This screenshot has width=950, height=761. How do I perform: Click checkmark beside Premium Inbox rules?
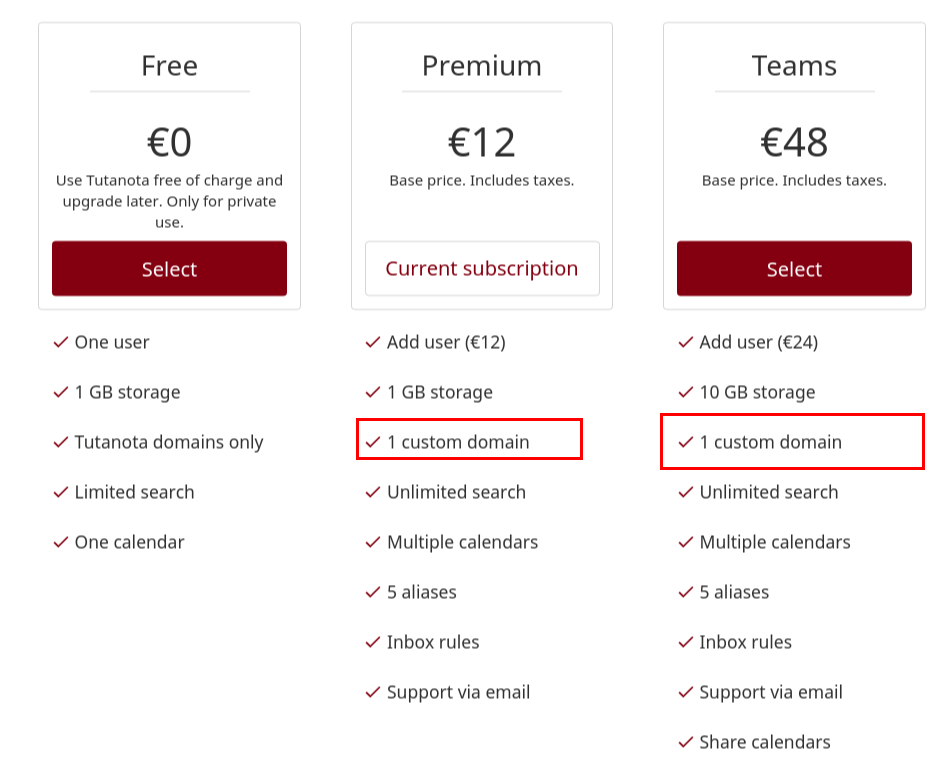(x=373, y=642)
